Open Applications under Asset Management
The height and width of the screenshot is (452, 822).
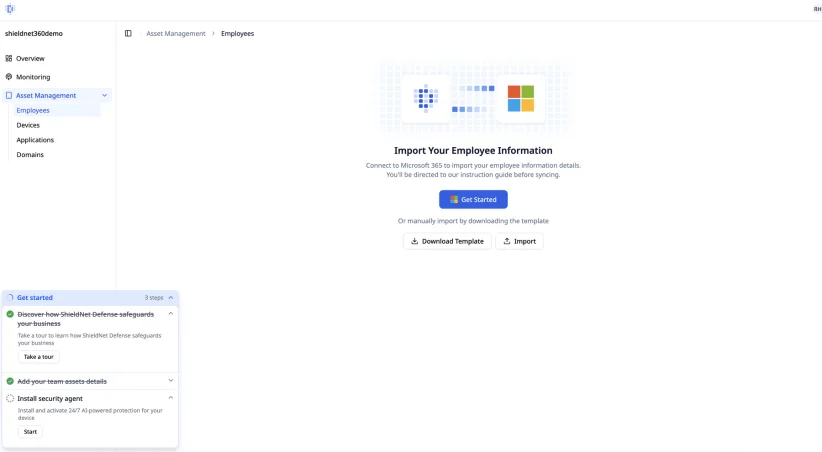[x=35, y=140]
